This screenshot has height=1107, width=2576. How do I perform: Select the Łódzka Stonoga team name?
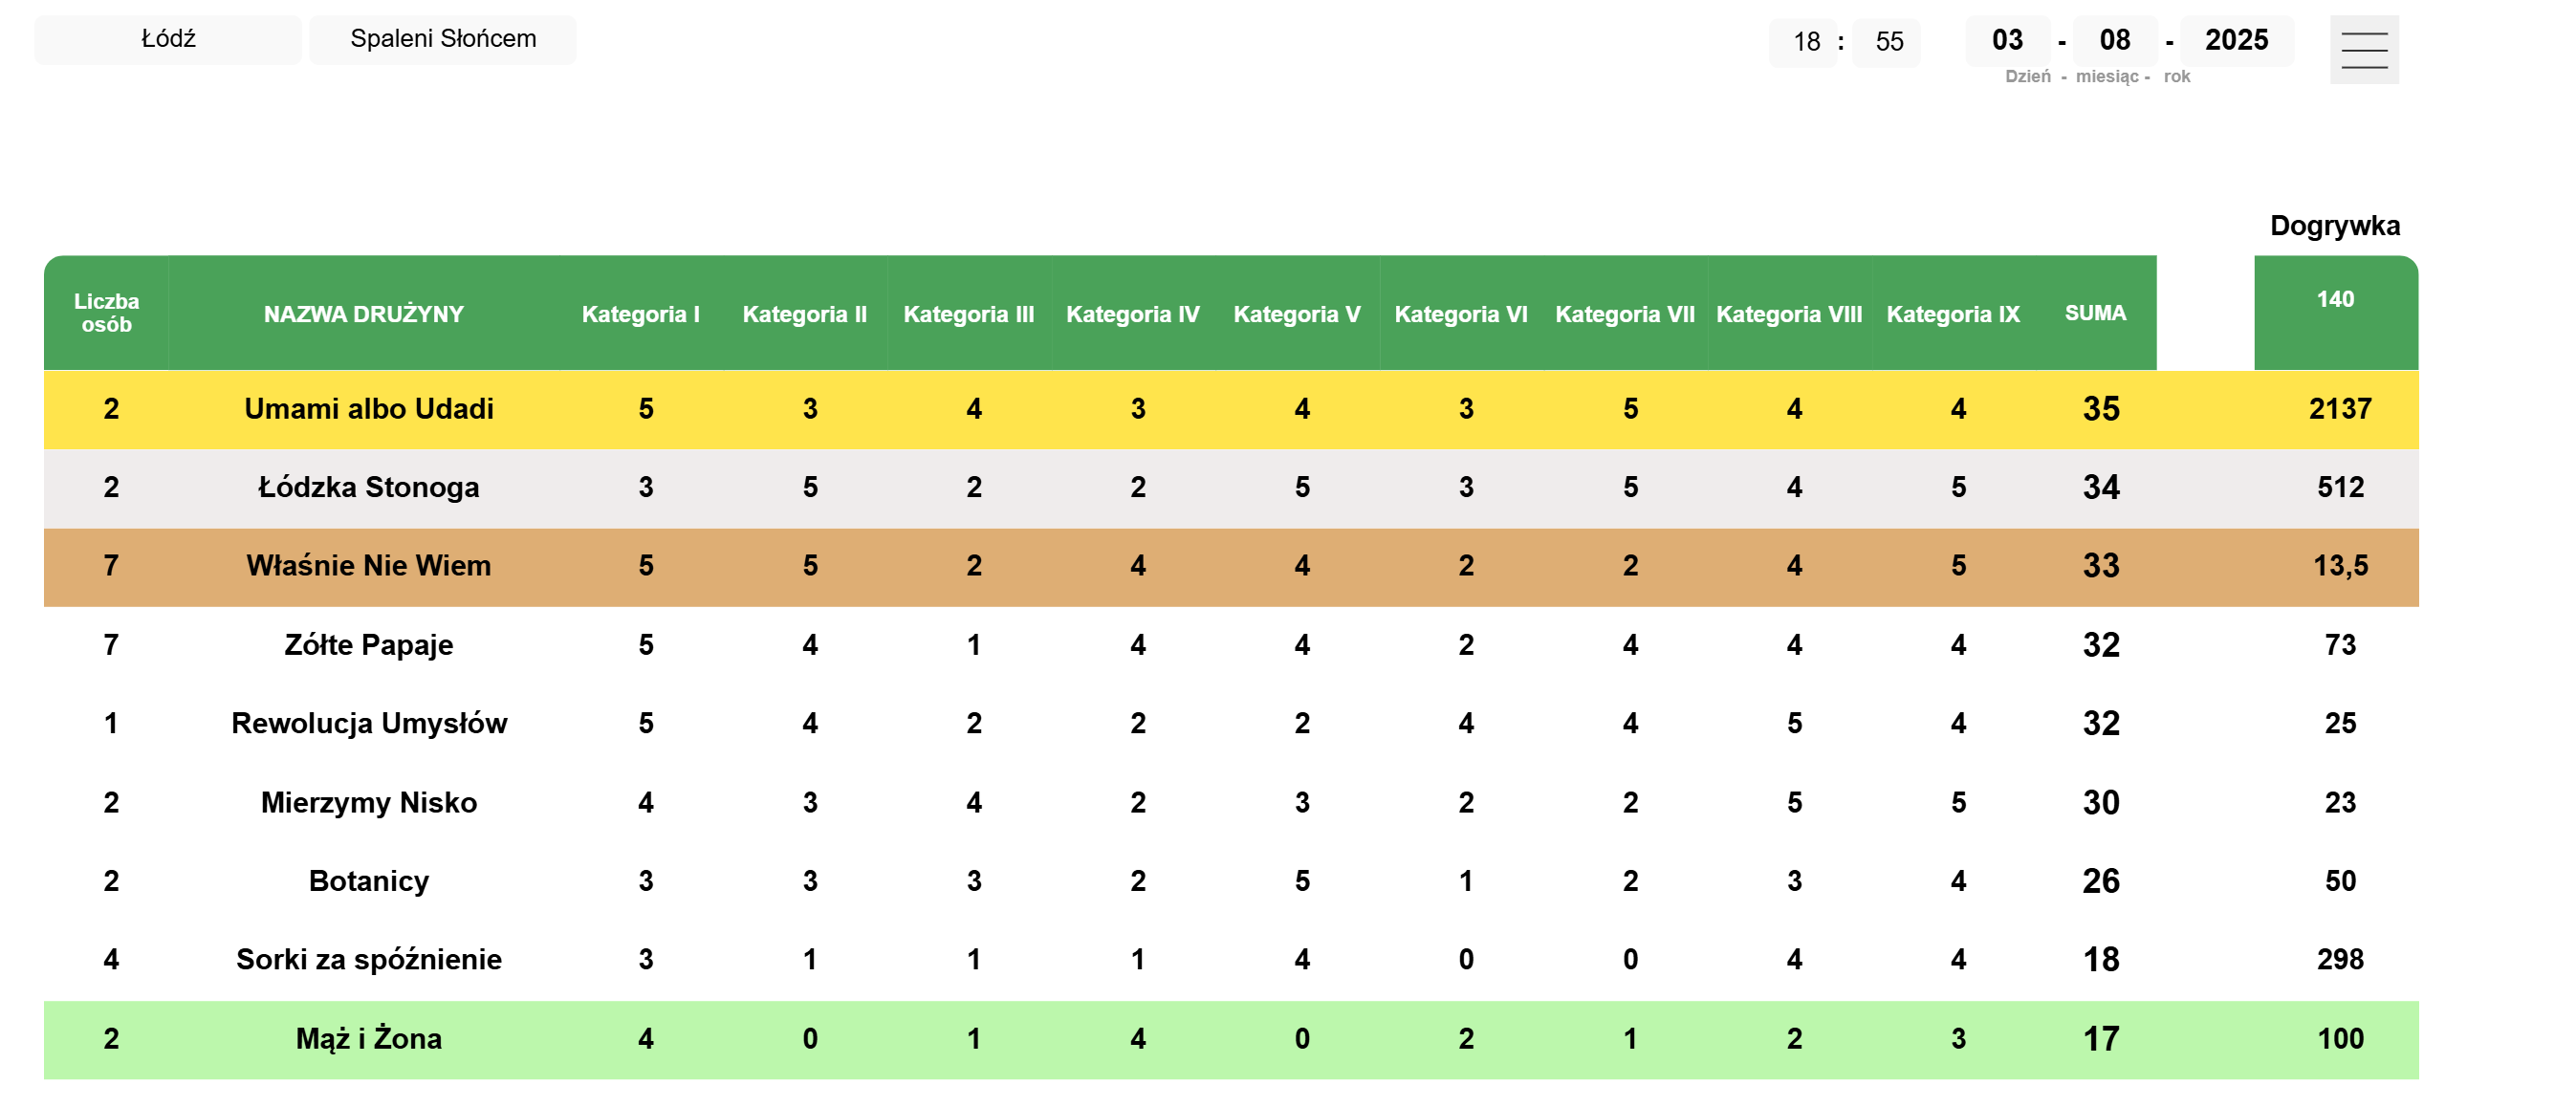369,487
